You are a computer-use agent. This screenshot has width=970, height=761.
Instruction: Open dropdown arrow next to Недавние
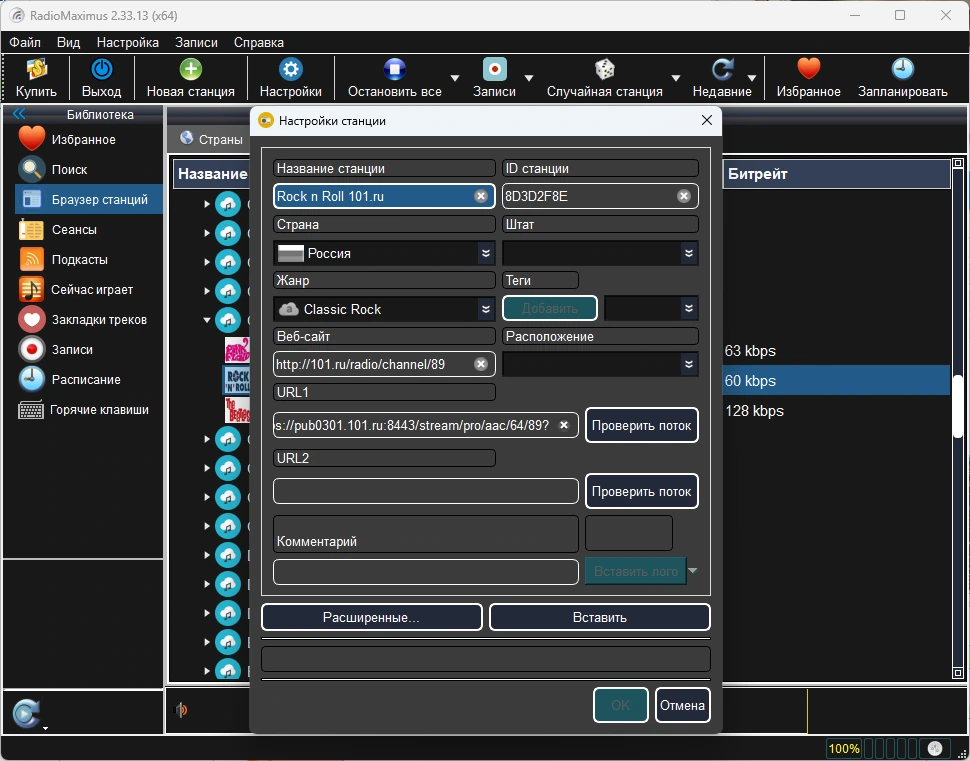(752, 78)
